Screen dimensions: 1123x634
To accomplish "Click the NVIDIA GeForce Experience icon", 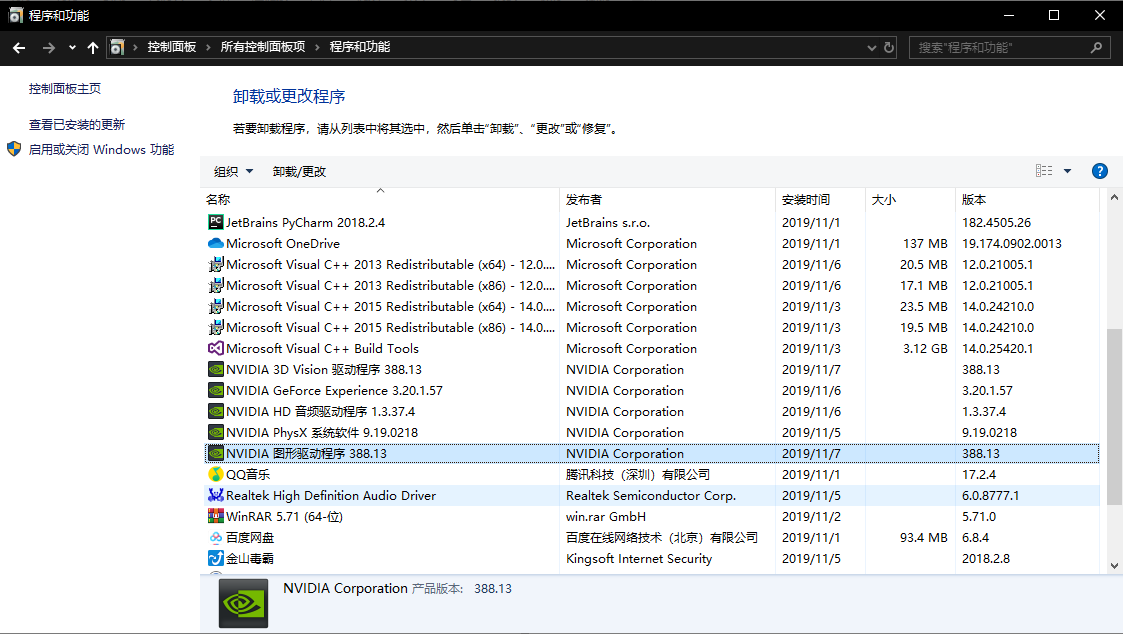I will point(216,390).
